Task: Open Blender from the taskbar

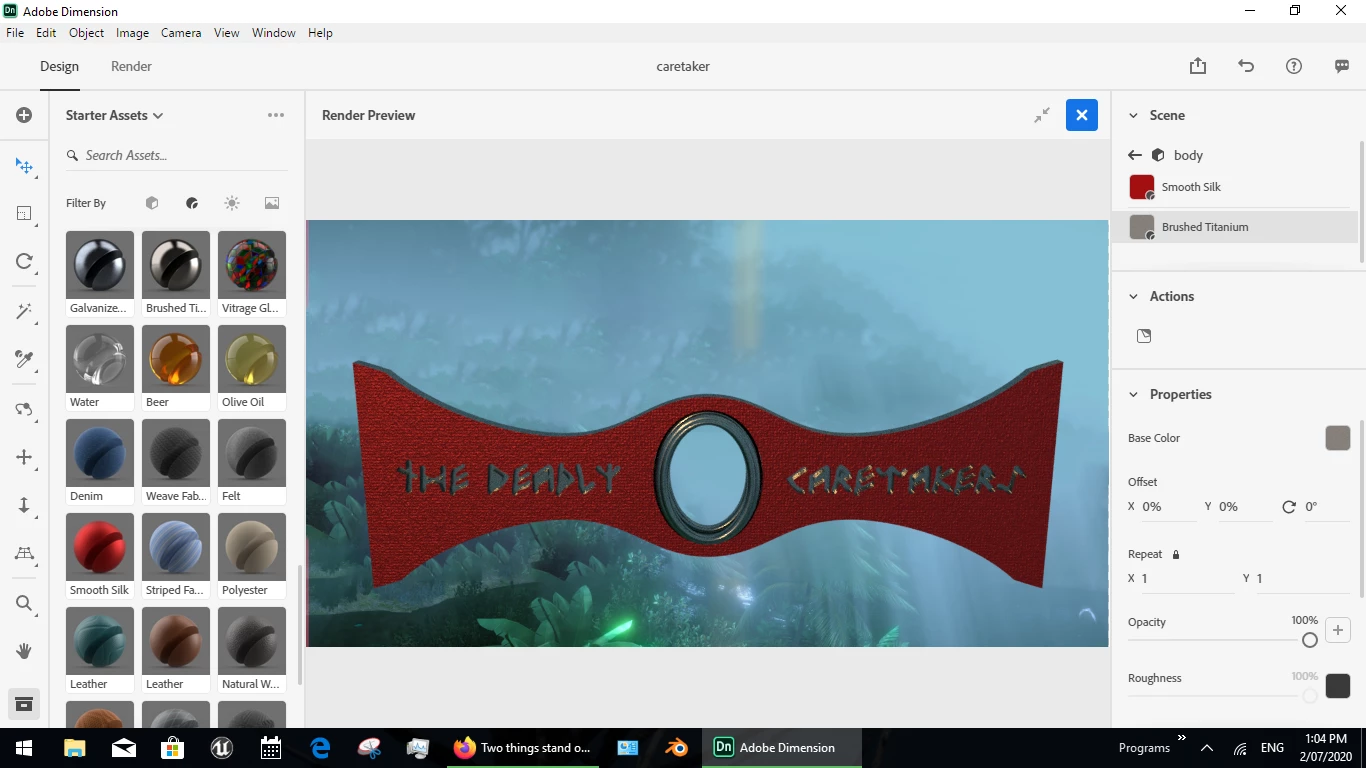Action: 677,748
